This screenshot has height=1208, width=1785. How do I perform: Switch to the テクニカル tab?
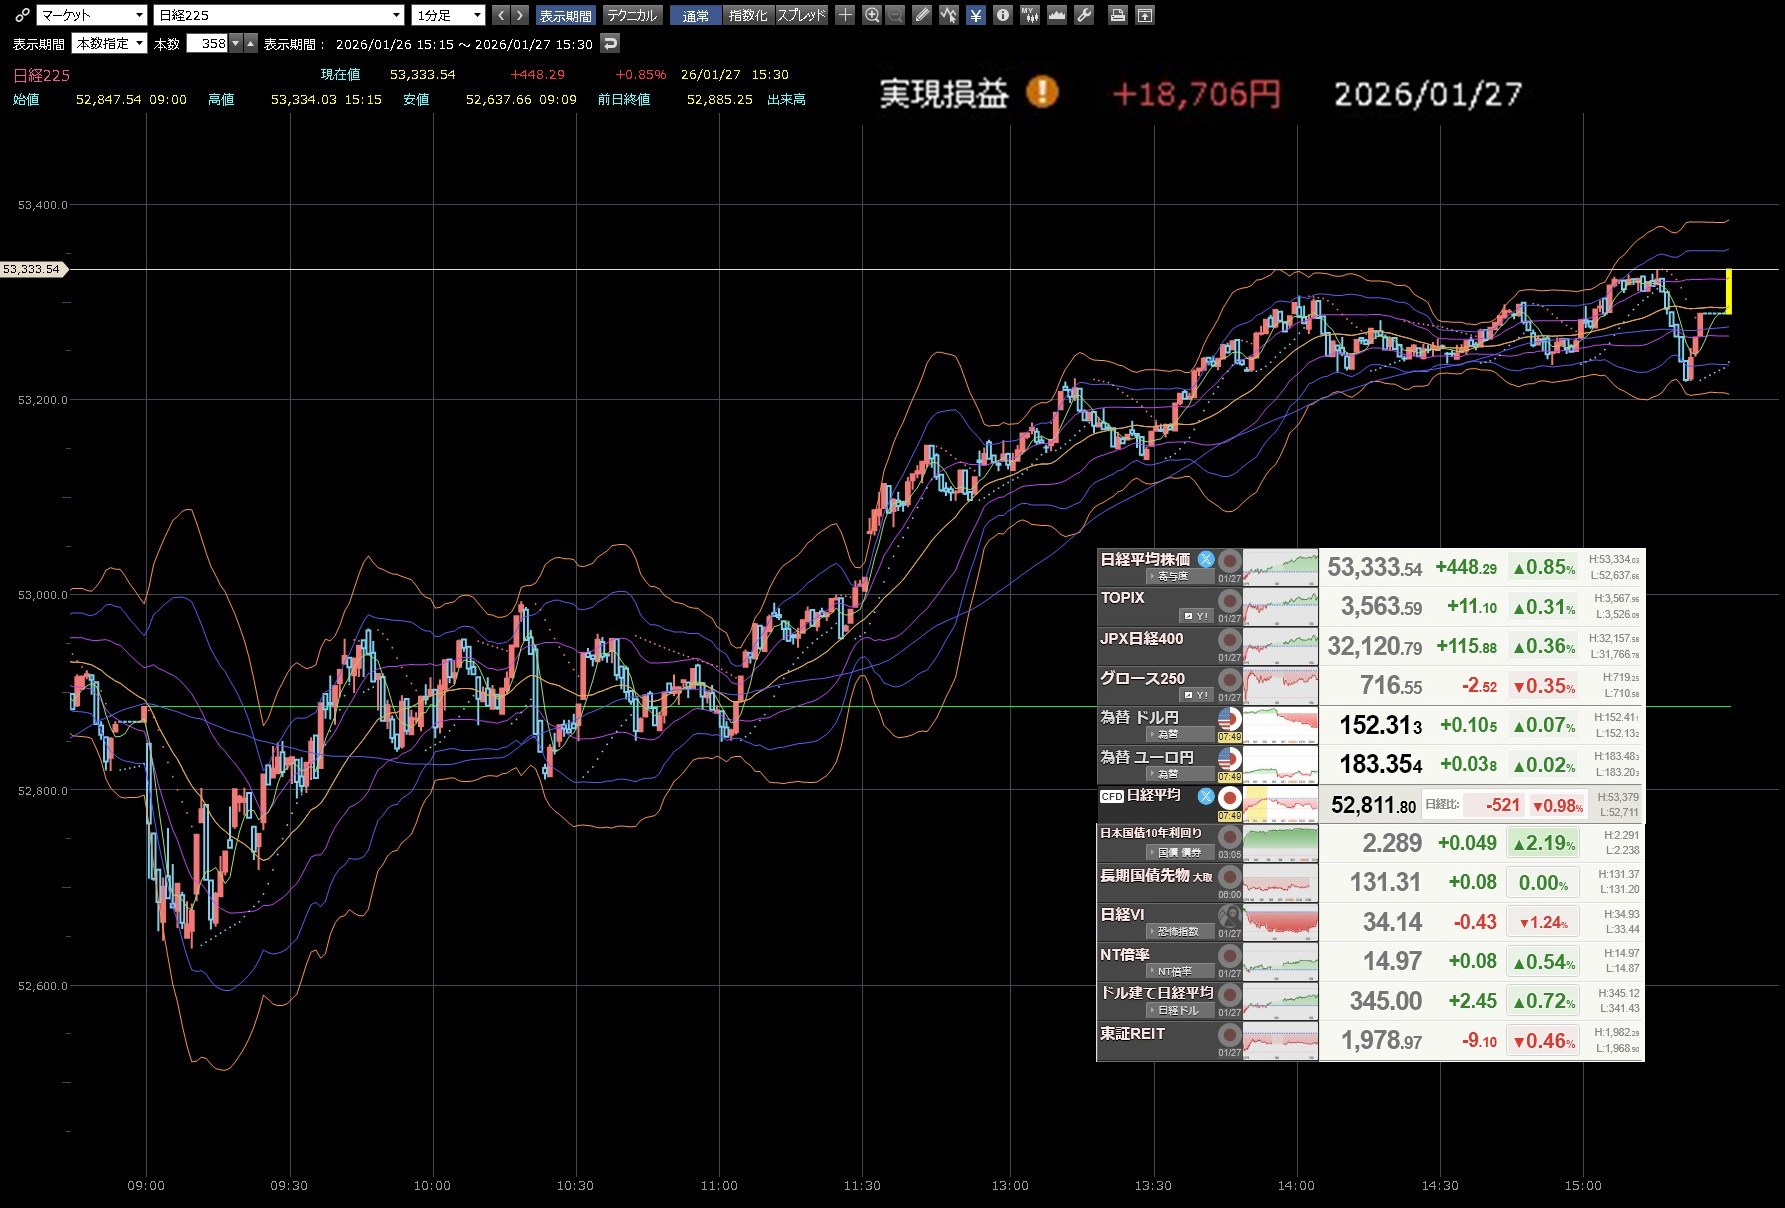coord(632,15)
